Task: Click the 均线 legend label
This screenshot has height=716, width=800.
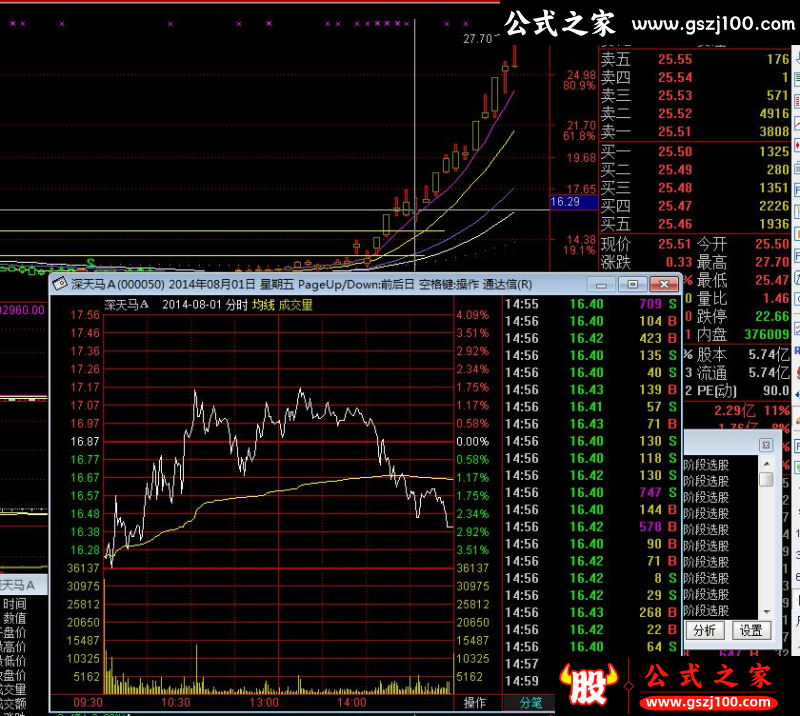Action: click(x=263, y=305)
